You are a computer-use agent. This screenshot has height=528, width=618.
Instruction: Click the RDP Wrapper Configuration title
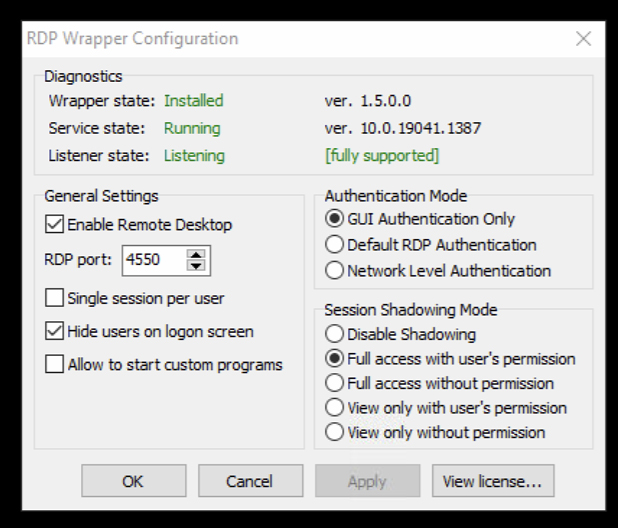click(132, 39)
